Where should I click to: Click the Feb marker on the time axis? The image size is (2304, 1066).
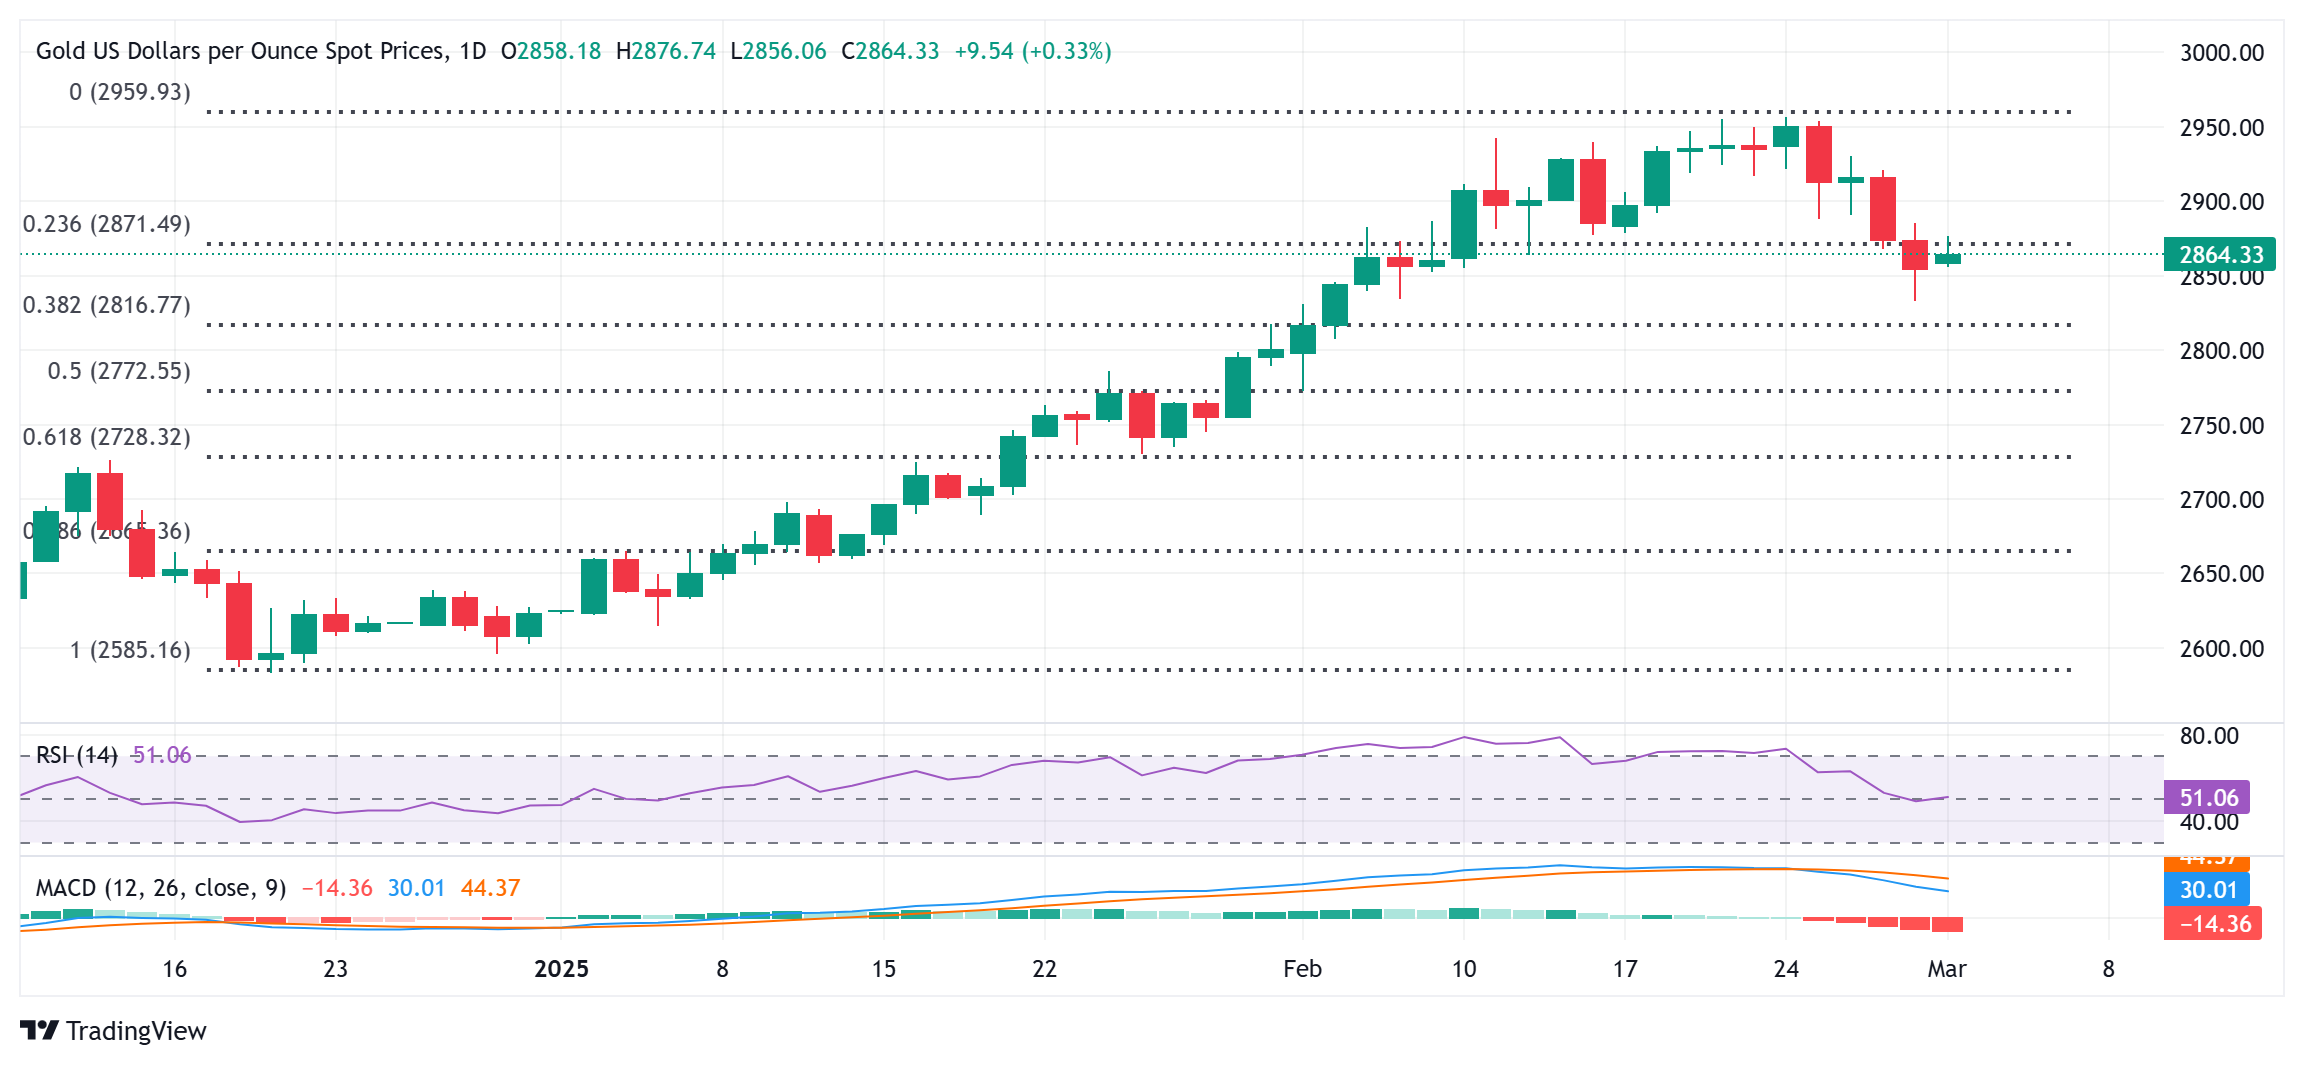click(1302, 969)
